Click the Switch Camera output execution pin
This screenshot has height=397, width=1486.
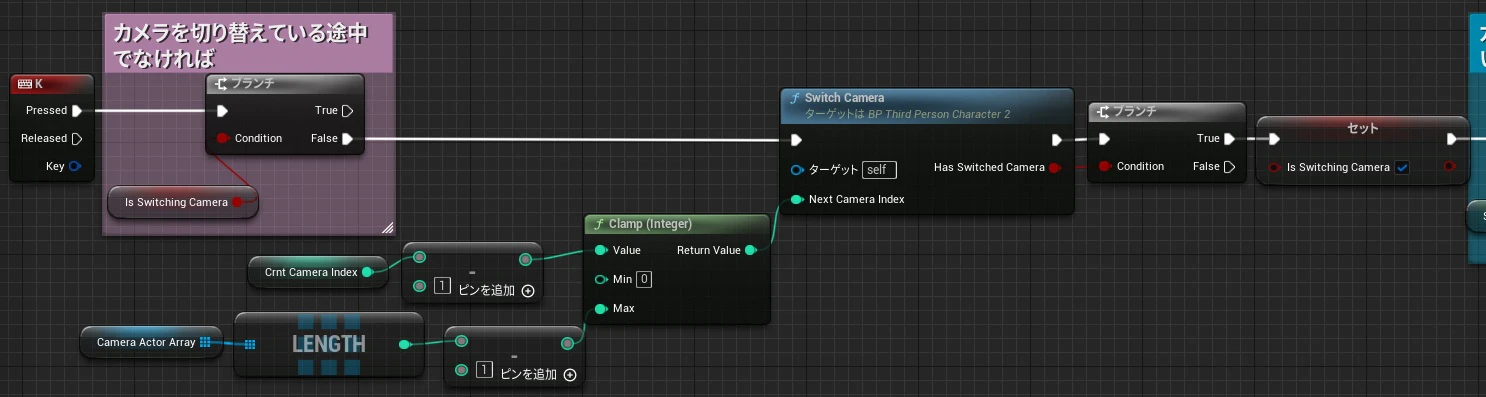(x=1057, y=139)
